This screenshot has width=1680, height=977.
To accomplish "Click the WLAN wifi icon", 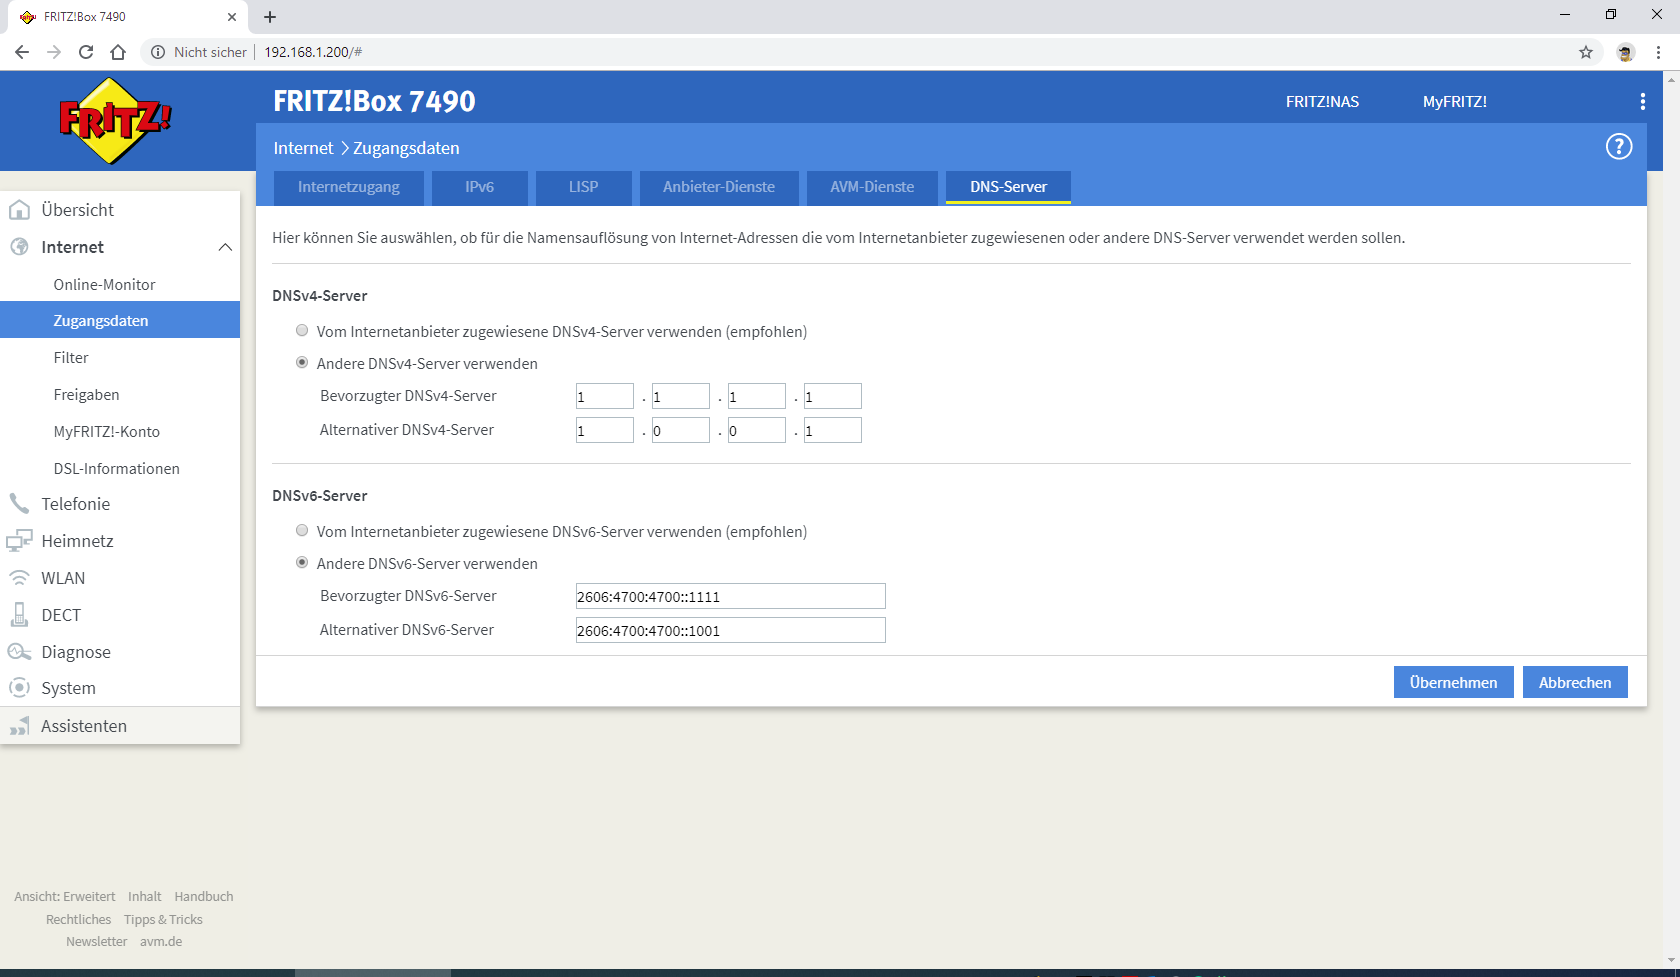I will point(19,578).
